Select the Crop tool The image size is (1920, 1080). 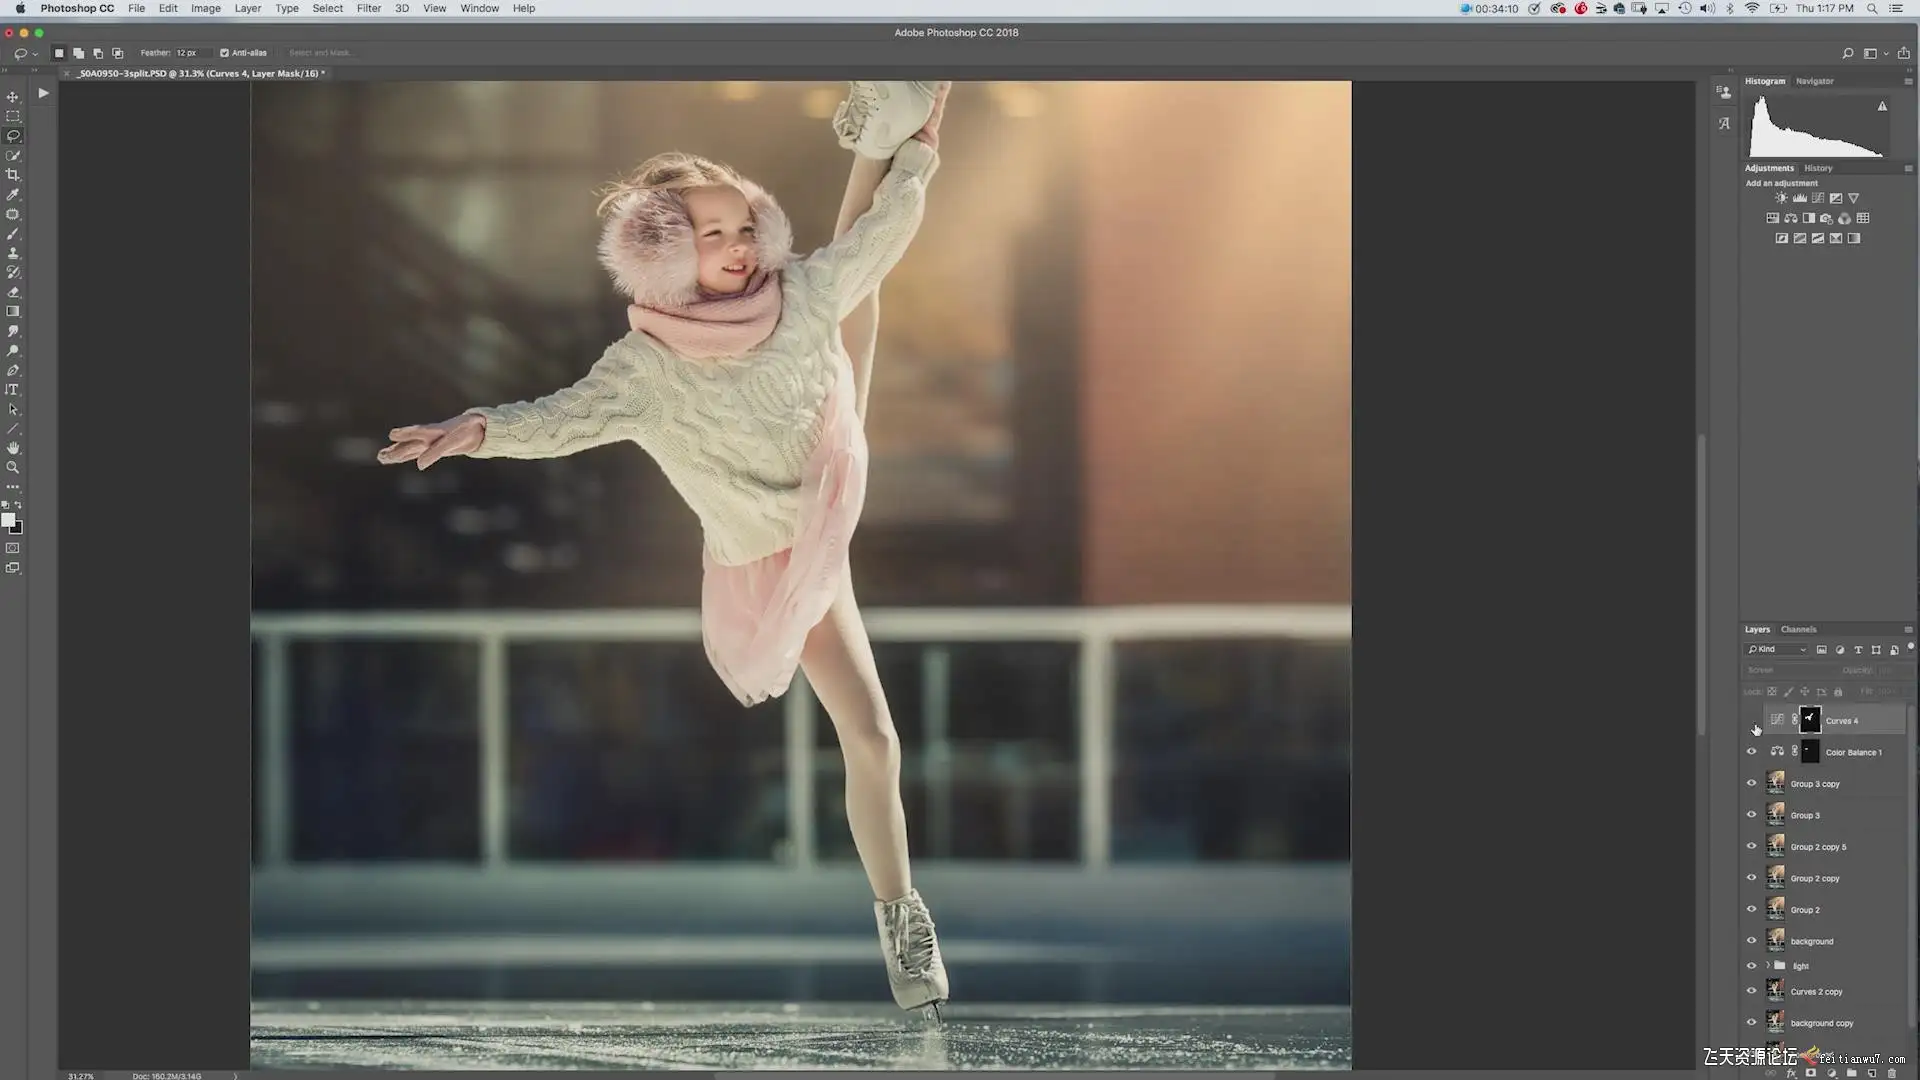pyautogui.click(x=13, y=175)
